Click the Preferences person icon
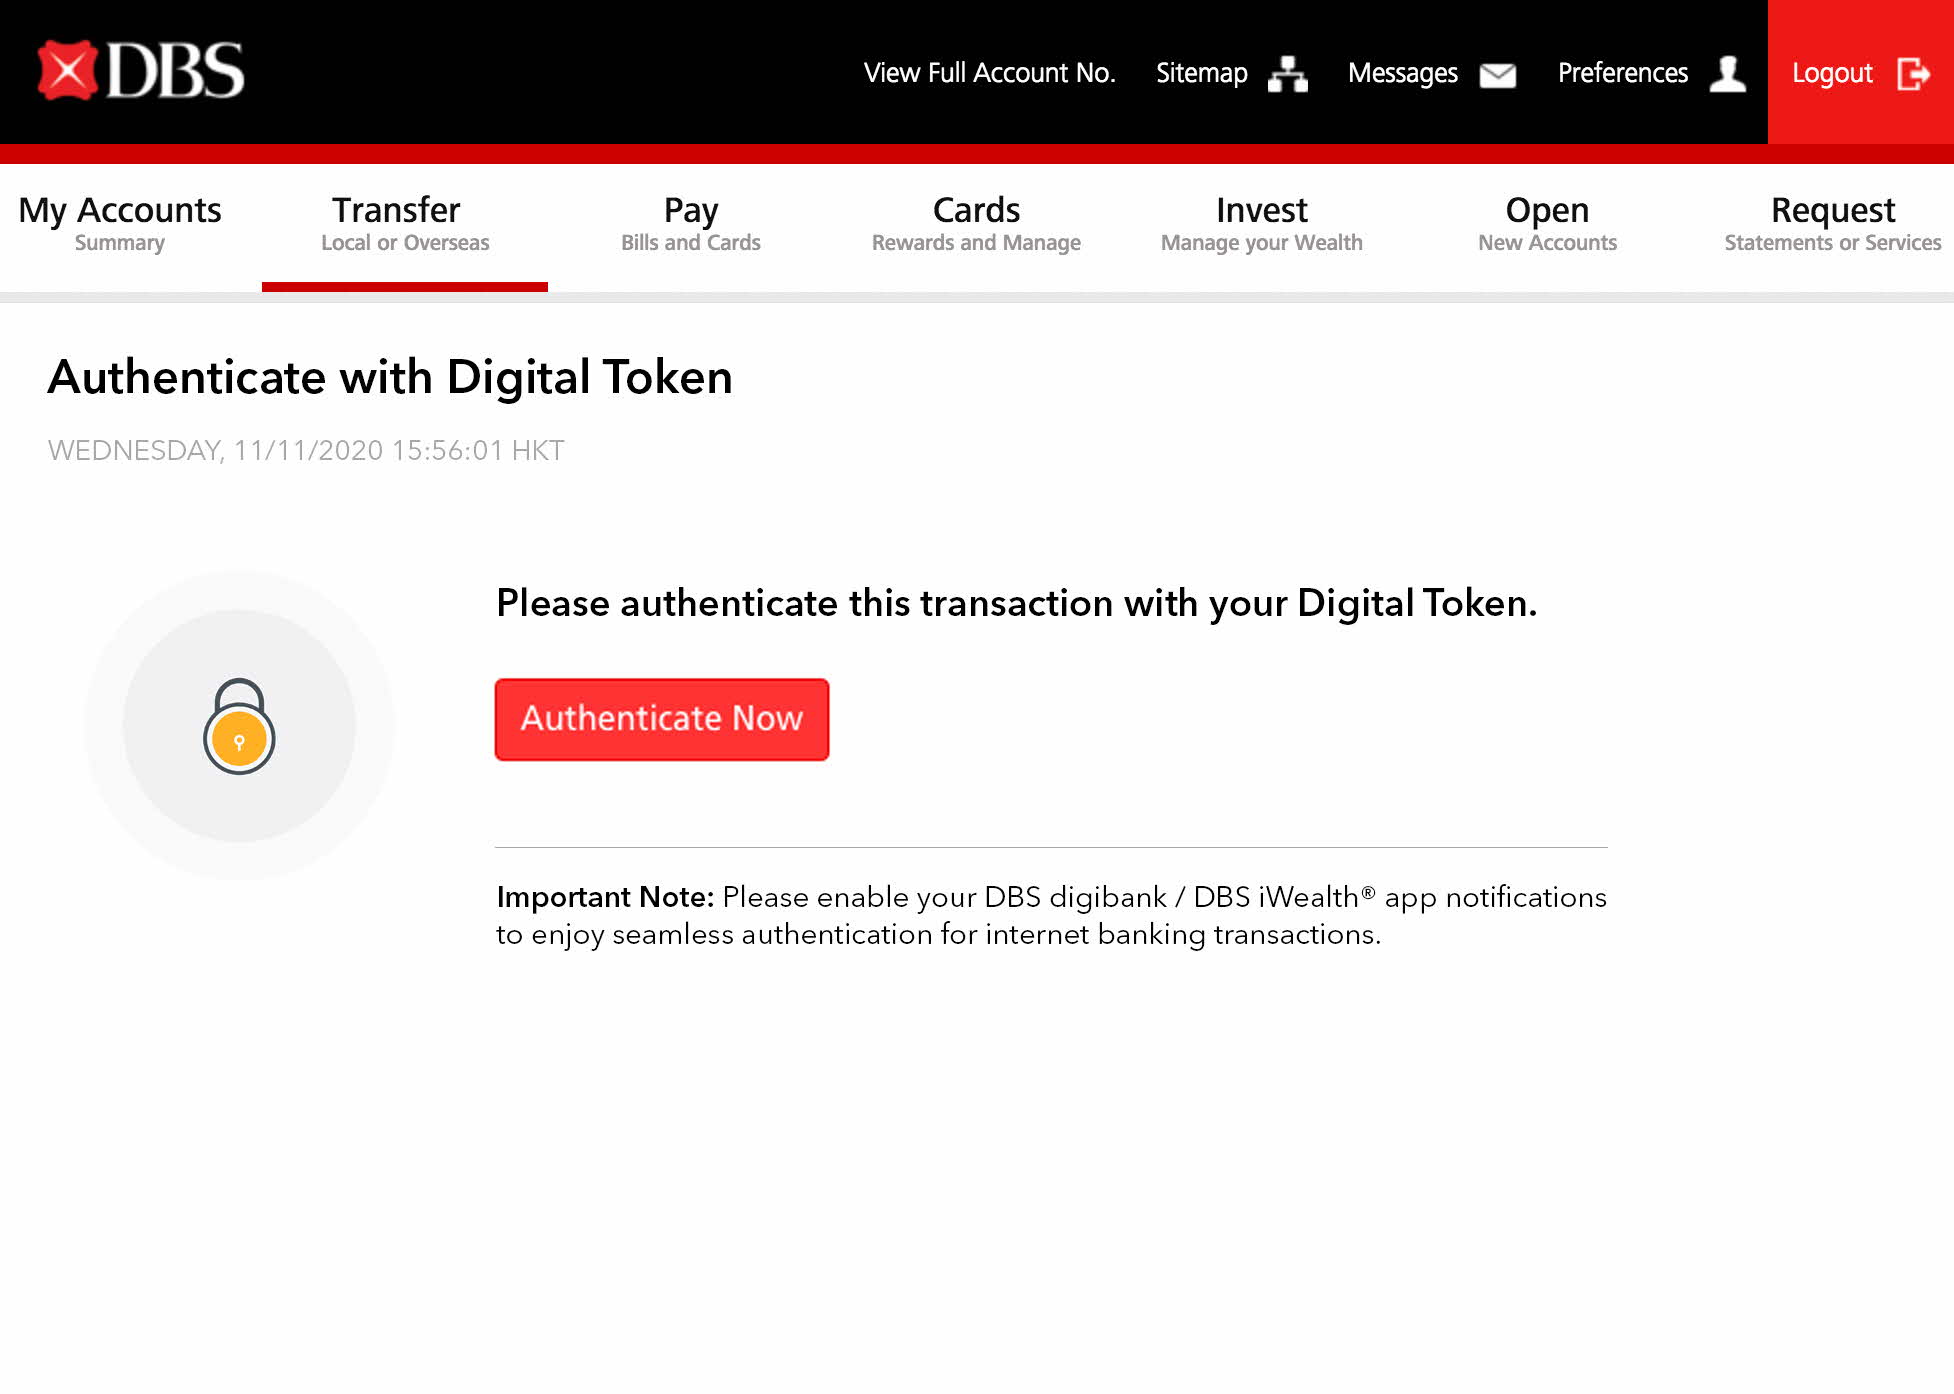Viewport: 1954px width, 1394px height. [x=1727, y=74]
